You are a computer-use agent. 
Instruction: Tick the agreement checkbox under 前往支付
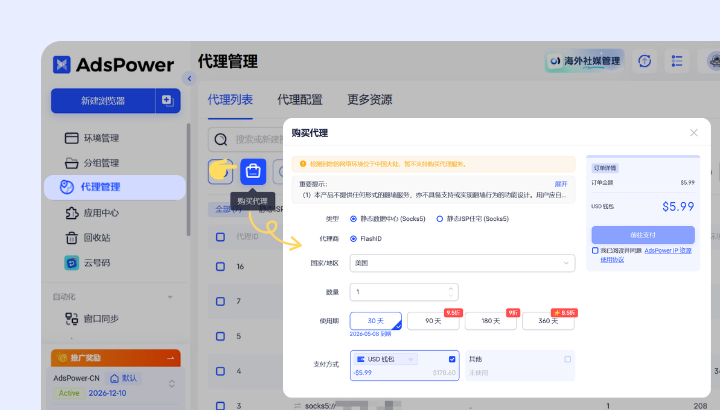(x=595, y=251)
